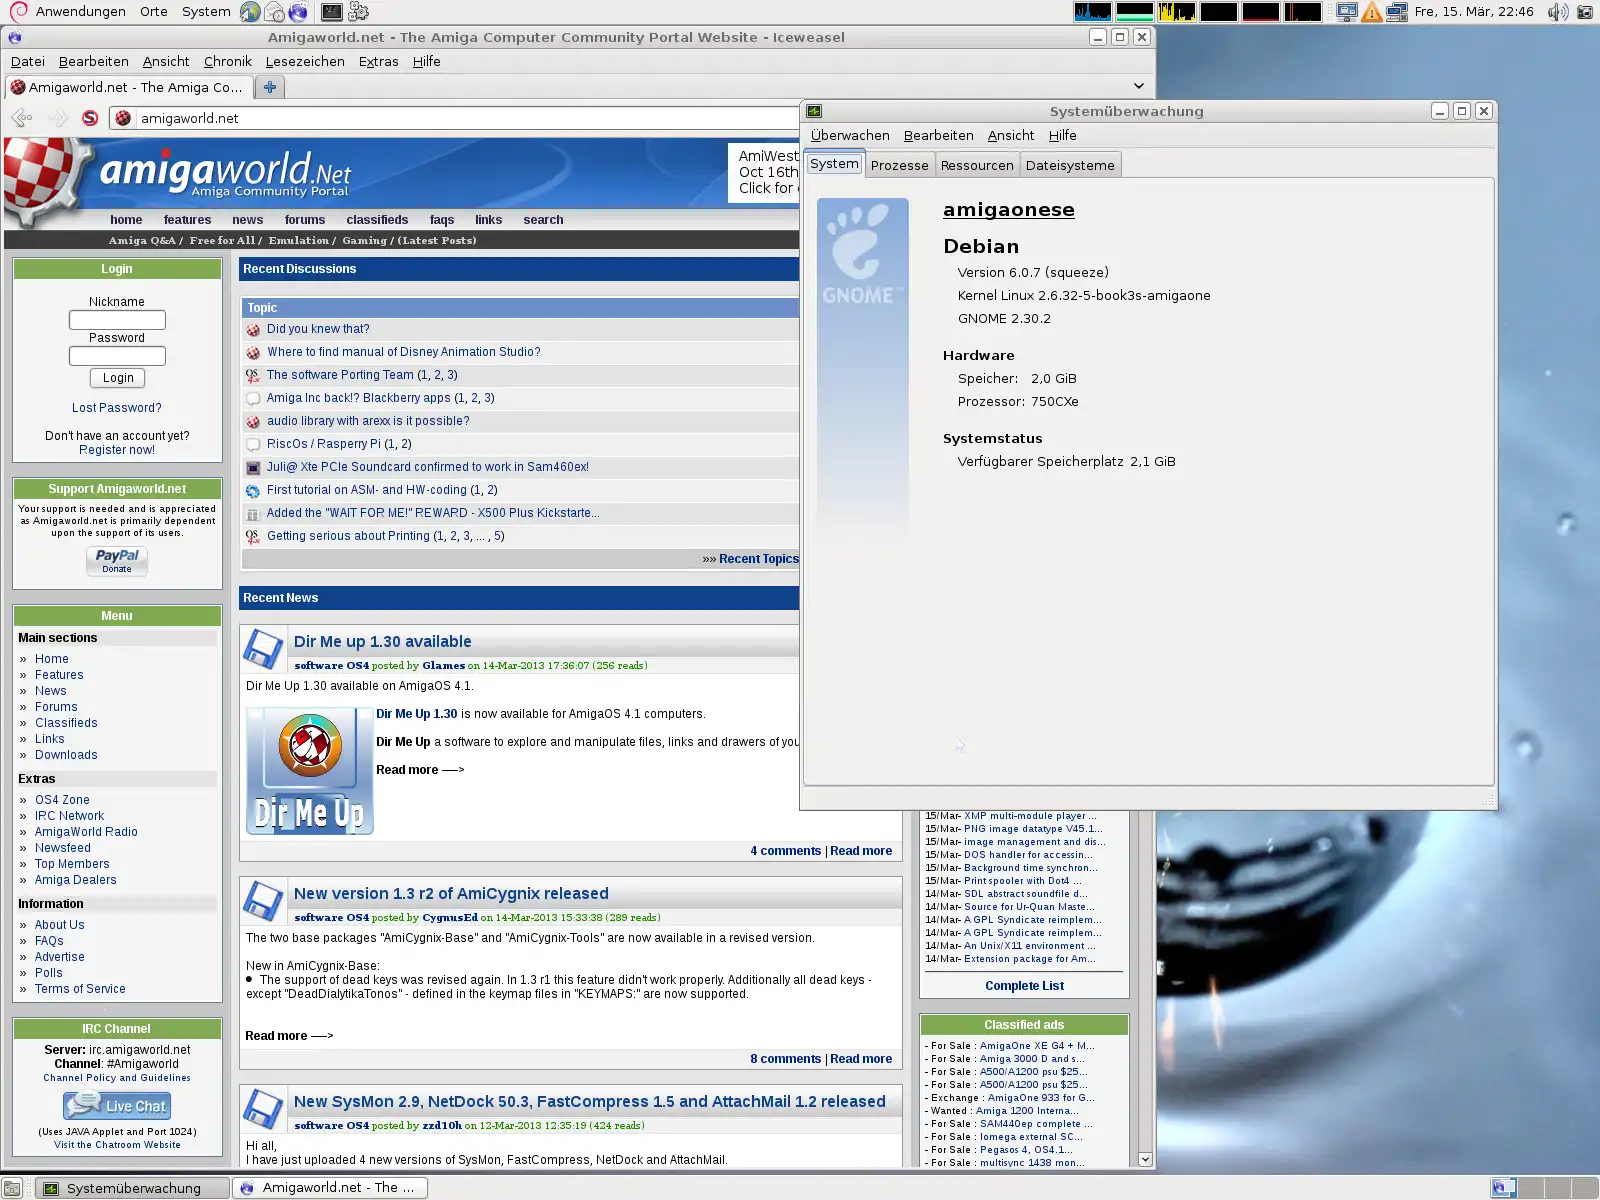The image size is (1600, 1200).
Task: Open Chronik menu in Iceweasel
Action: pos(228,61)
